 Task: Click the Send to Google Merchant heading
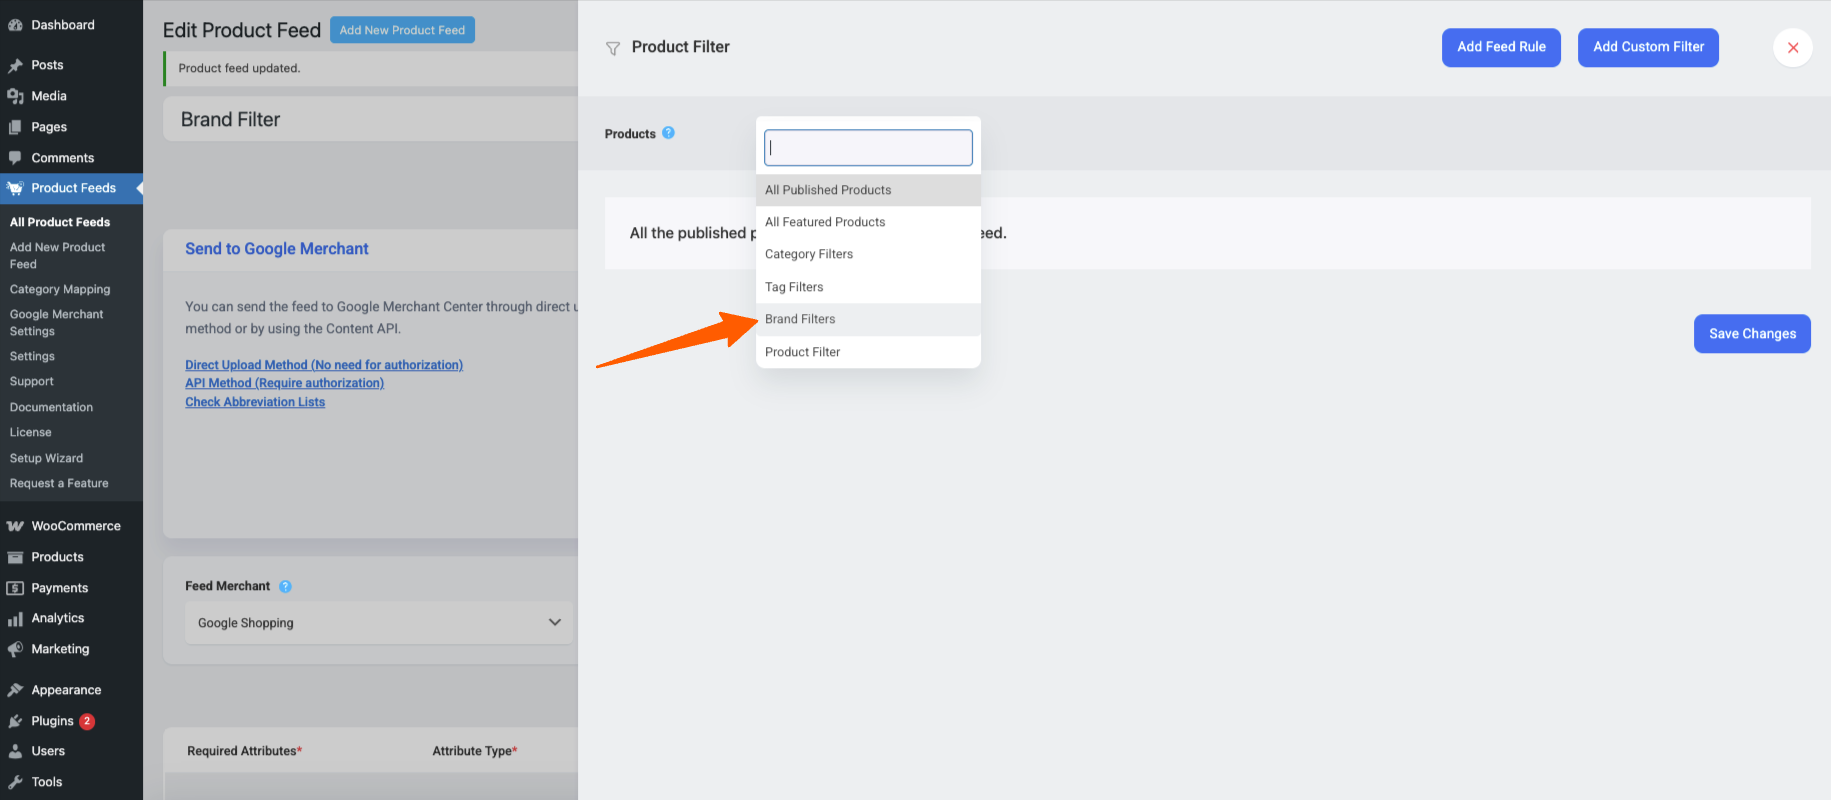point(277,249)
